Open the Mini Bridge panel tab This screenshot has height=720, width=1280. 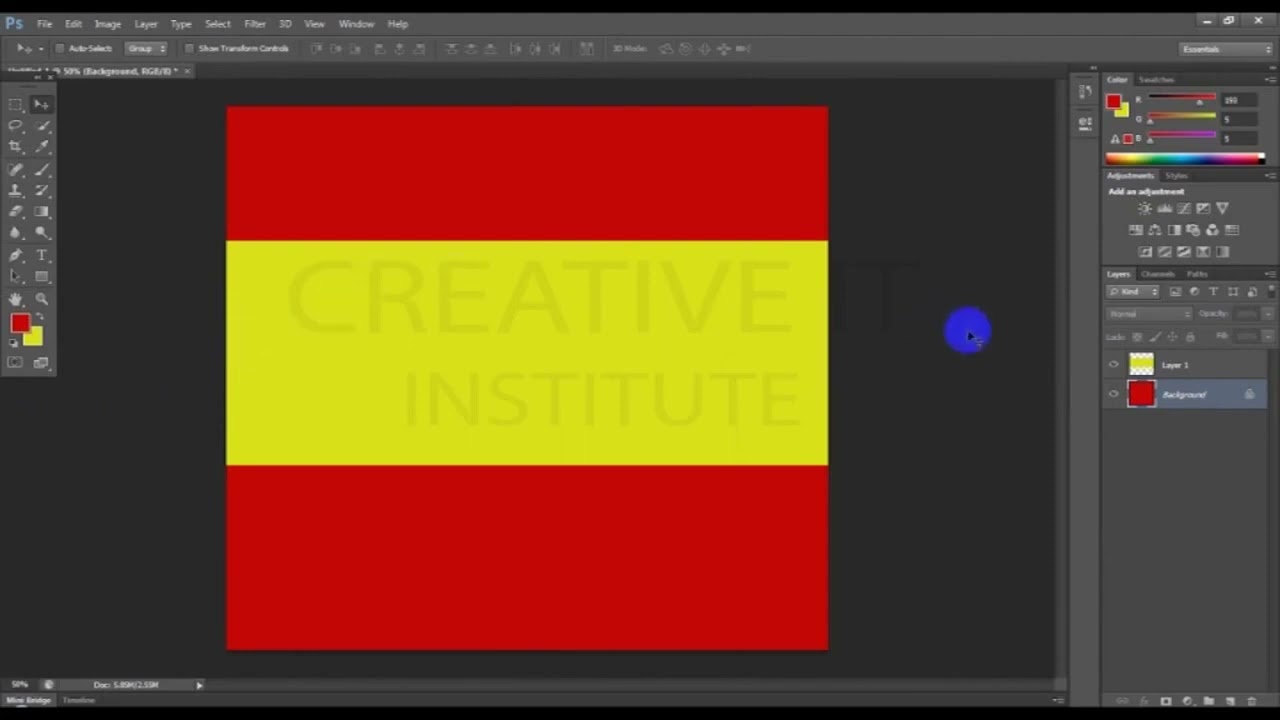30,700
